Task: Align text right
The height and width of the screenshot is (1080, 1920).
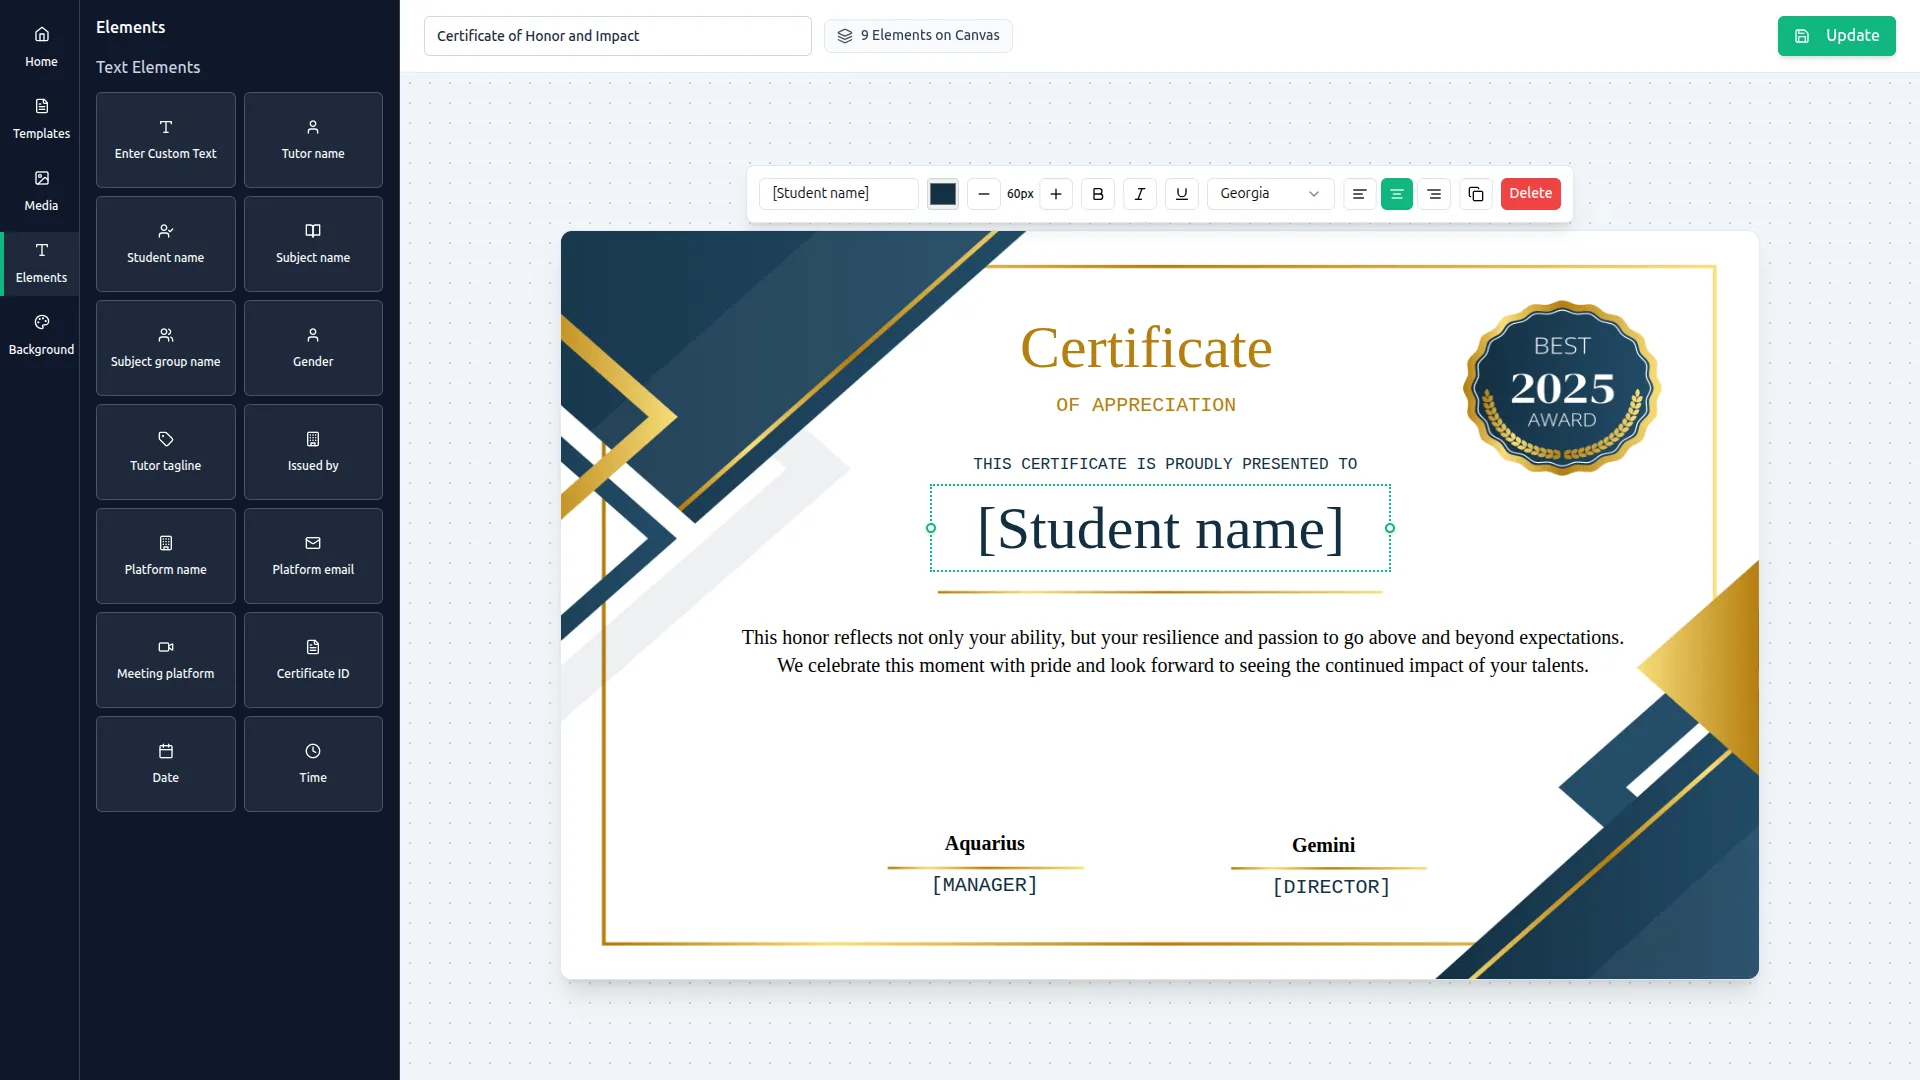Action: tap(1434, 194)
